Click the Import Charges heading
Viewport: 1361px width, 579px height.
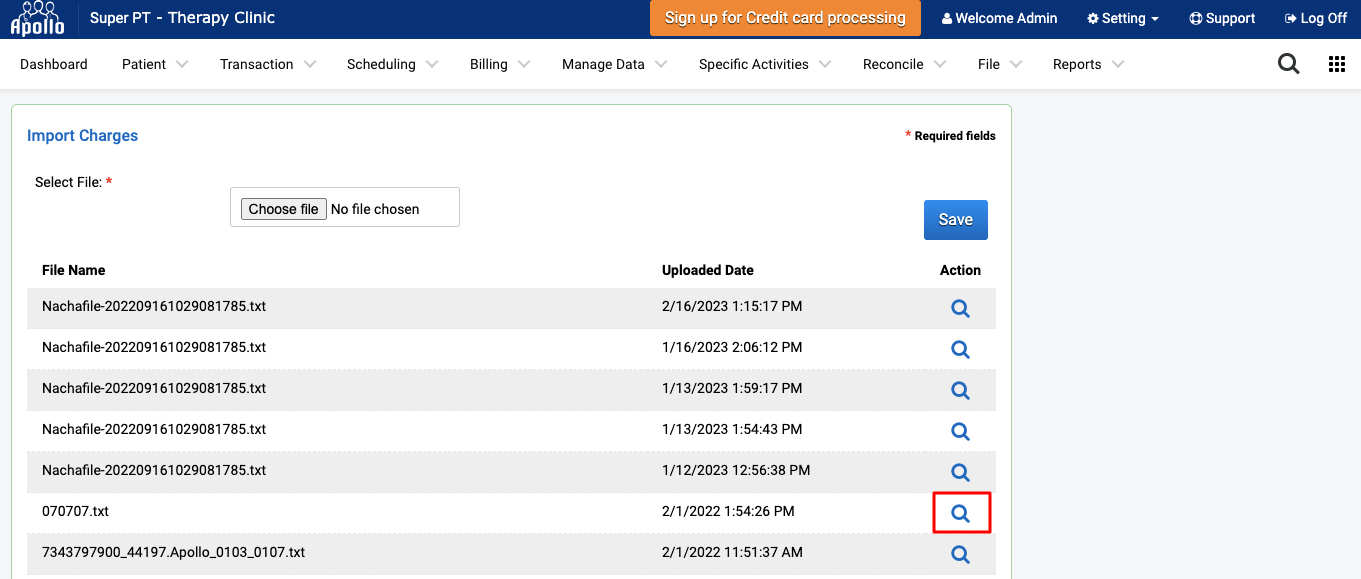click(82, 135)
